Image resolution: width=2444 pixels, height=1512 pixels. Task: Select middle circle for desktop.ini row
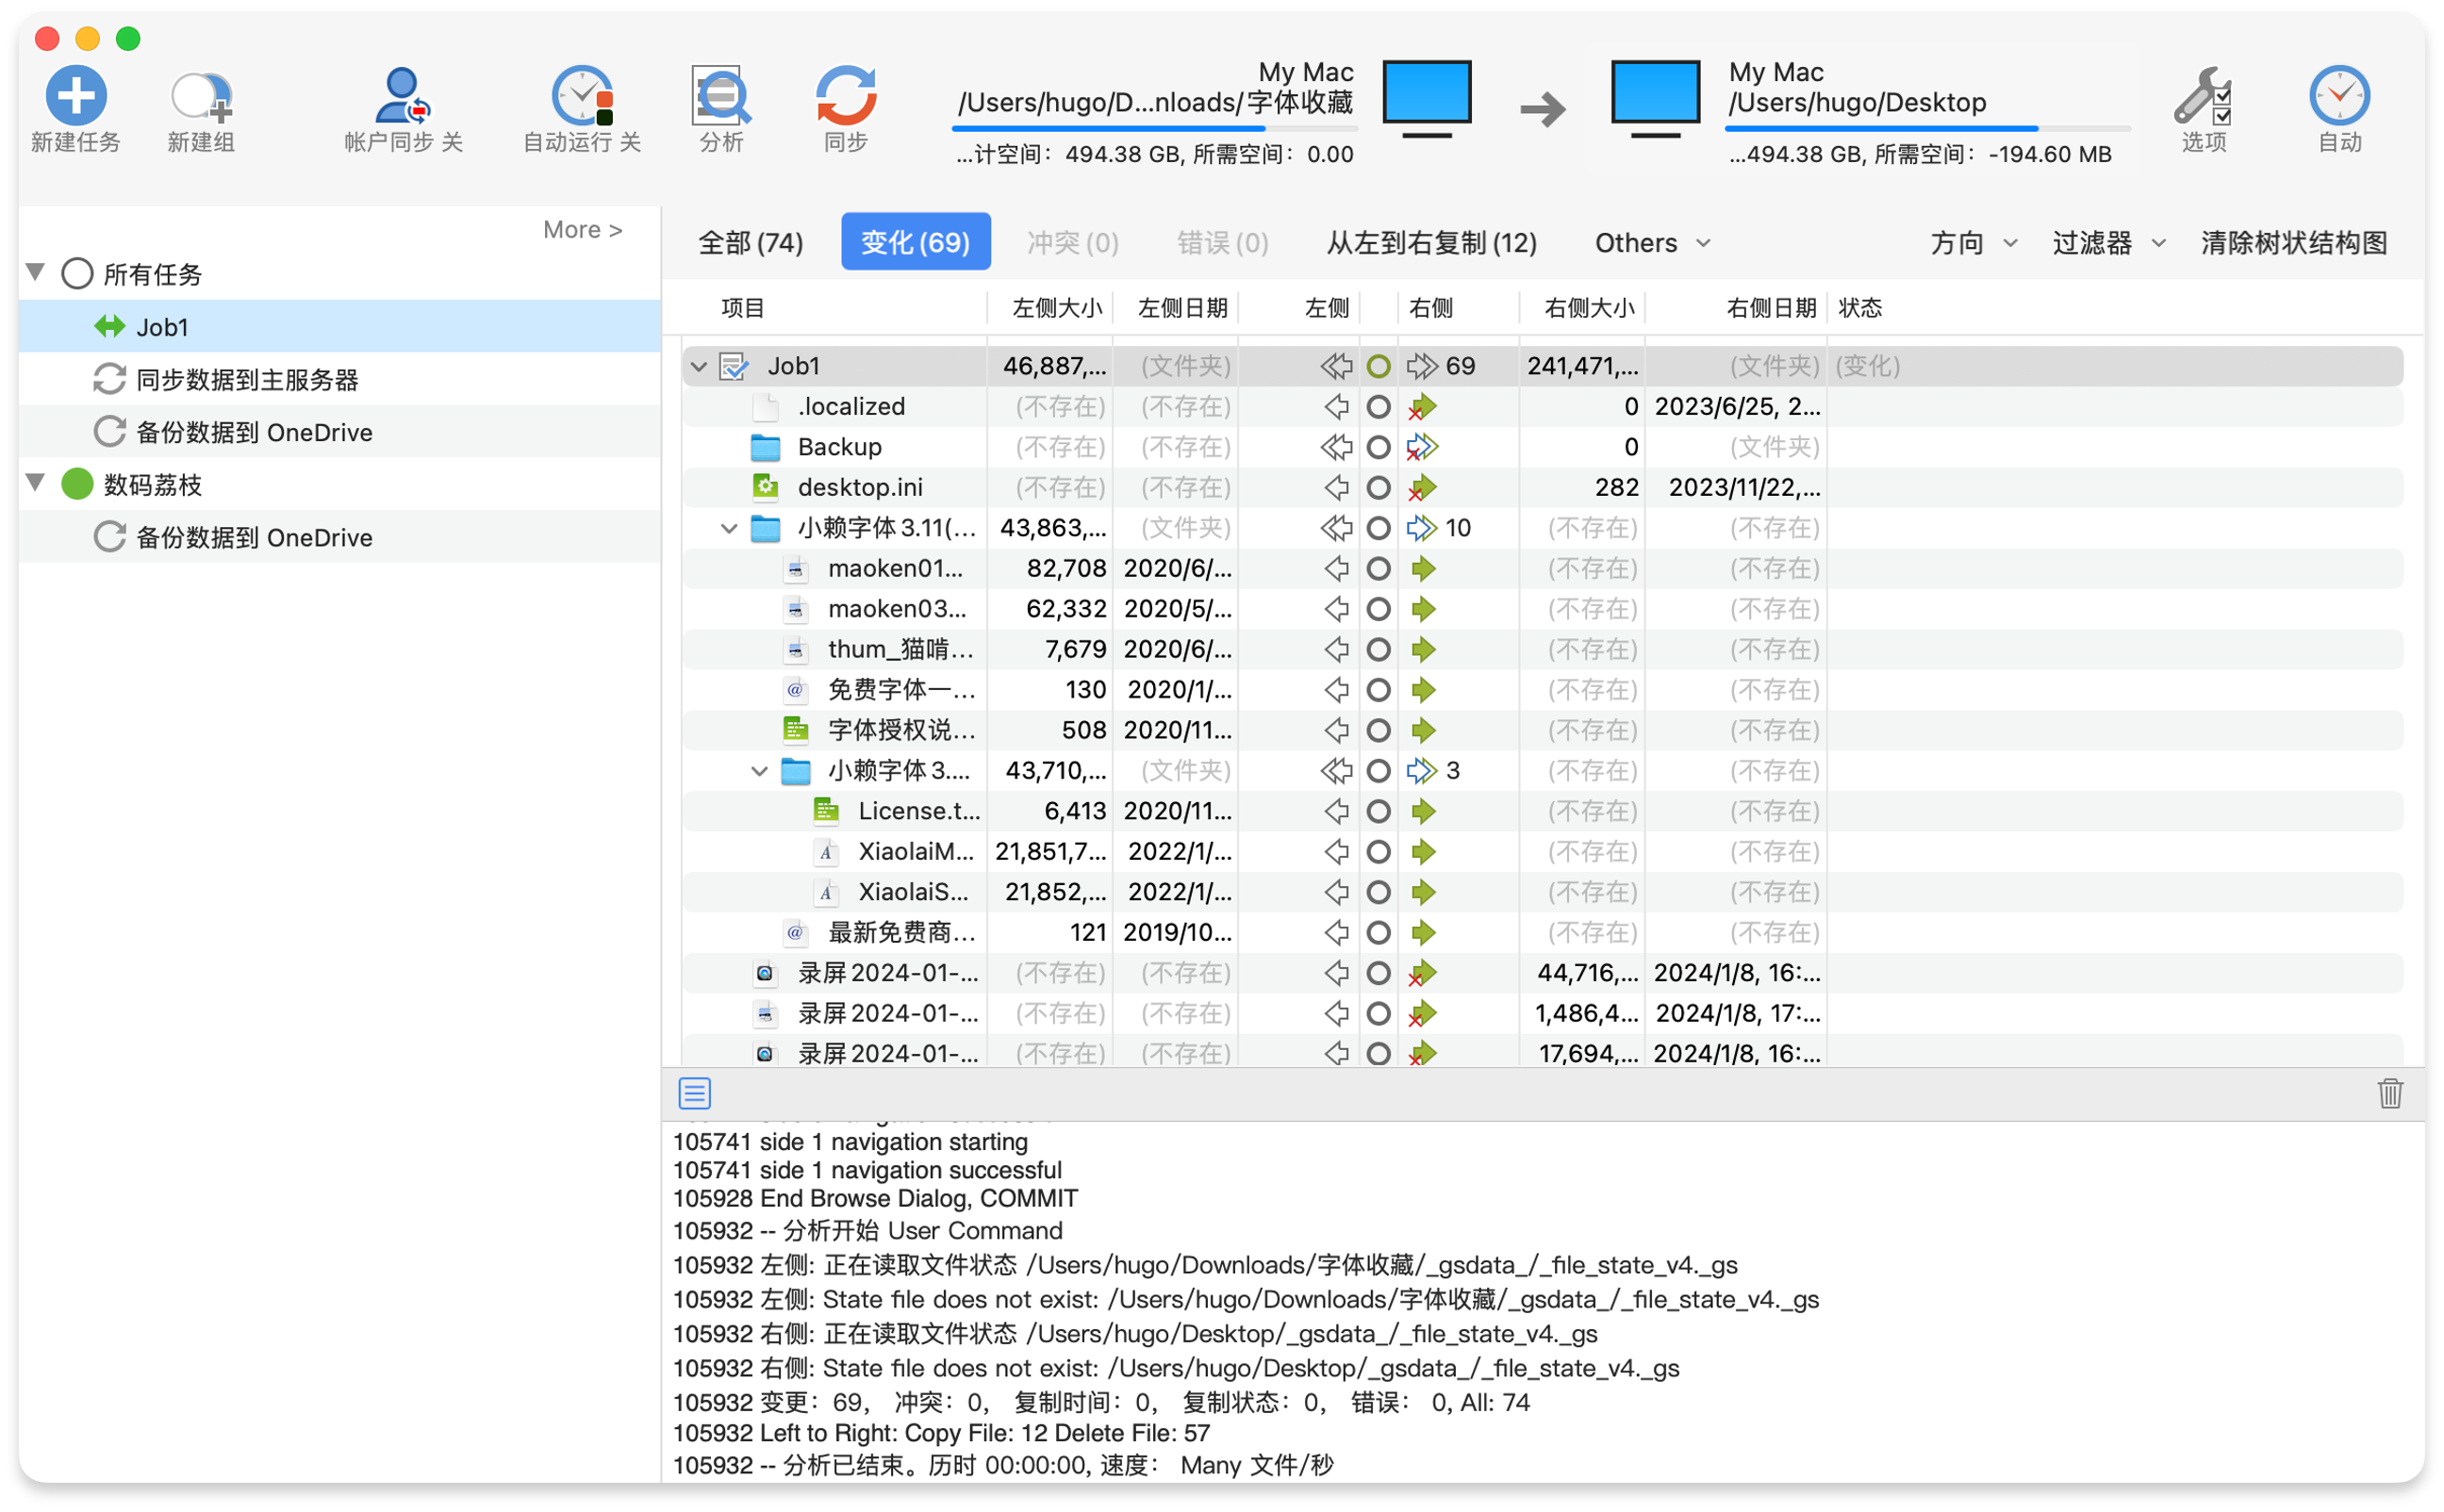1378,488
